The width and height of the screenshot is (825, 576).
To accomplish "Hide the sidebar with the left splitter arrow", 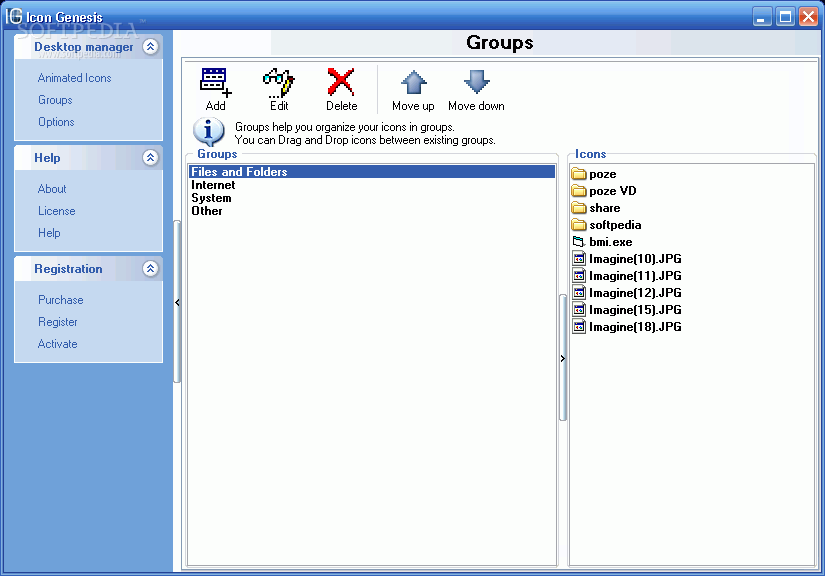I will point(177,302).
